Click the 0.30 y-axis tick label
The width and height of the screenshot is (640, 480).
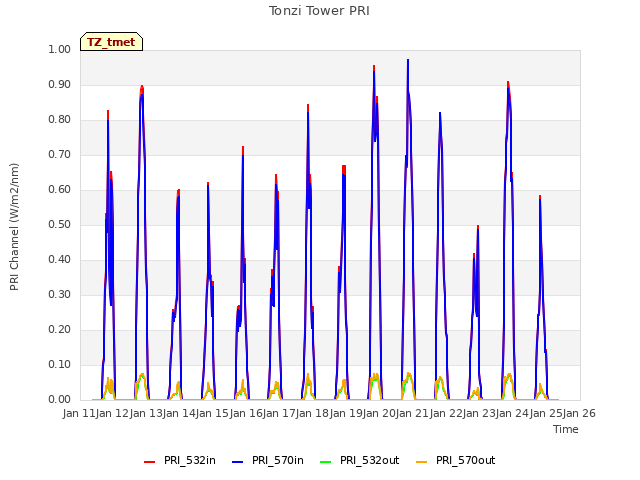(x=60, y=294)
